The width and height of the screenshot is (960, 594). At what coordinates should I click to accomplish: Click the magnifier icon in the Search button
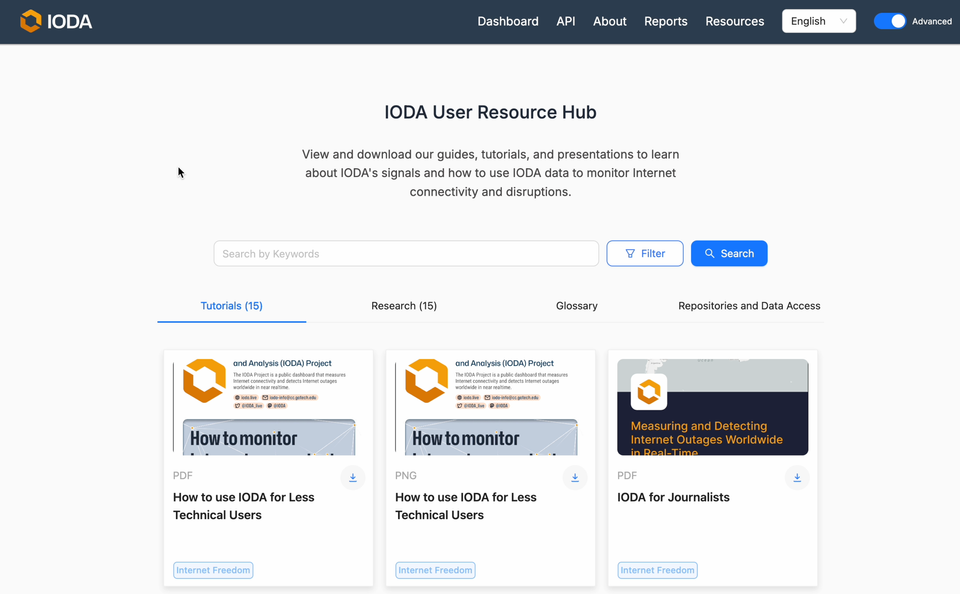[x=711, y=253]
